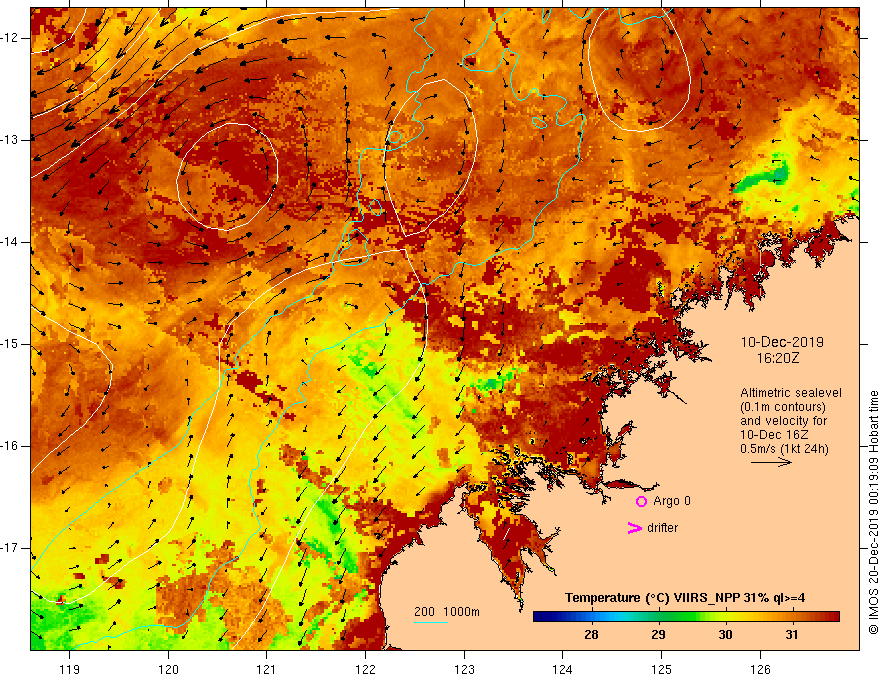Click the '200 1000m' depth label
880x680 pixels.
[447, 612]
